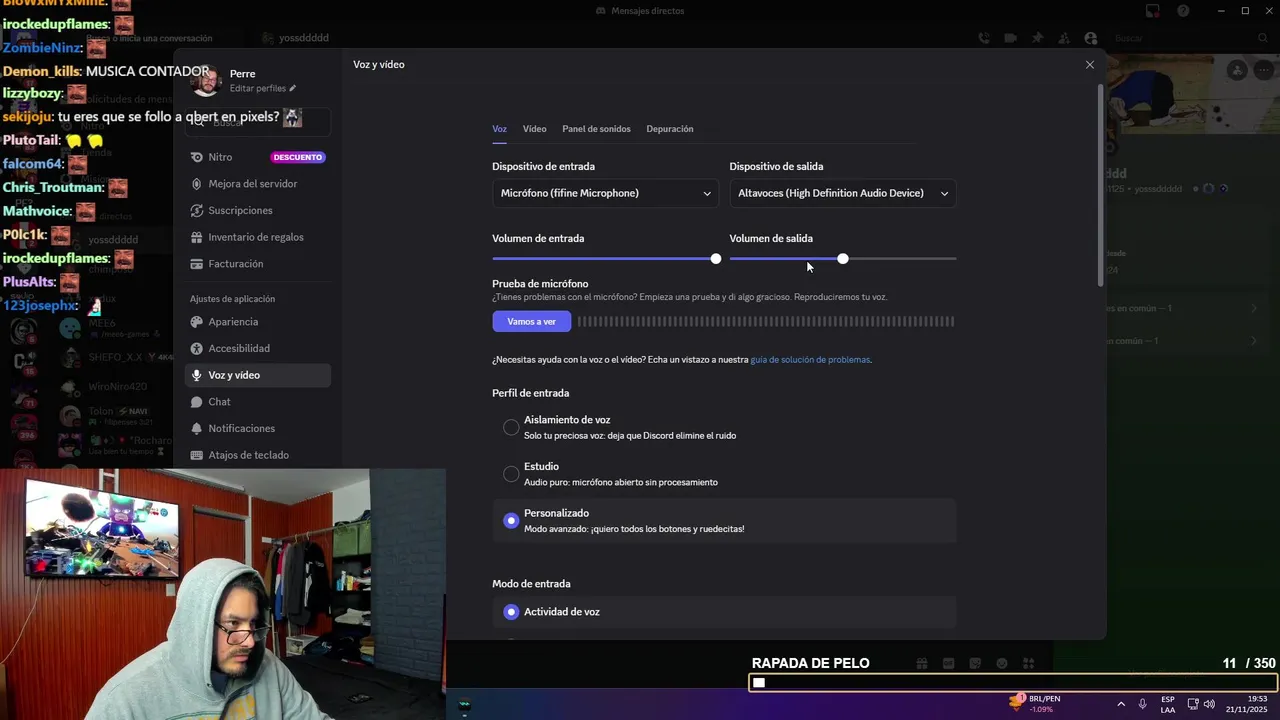Viewport: 1280px width, 720px height.
Task: Click the DESCUENTO Nitro badge
Action: 298,157
